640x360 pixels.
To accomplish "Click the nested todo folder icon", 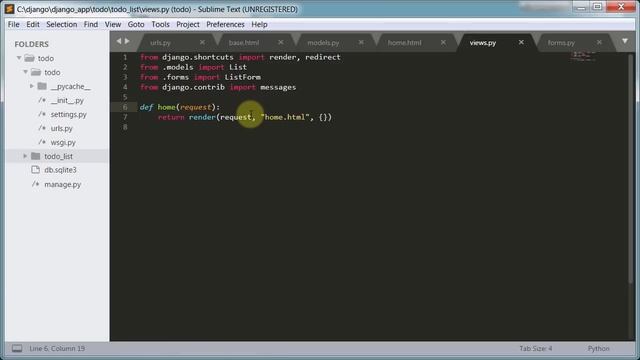I will click(x=36, y=72).
